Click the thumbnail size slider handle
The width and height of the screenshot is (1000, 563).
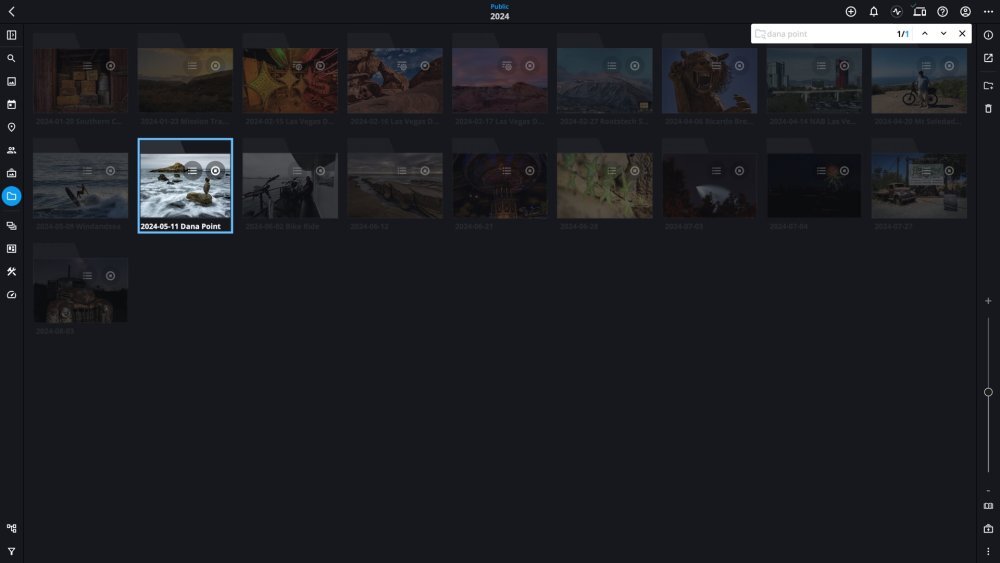988,392
